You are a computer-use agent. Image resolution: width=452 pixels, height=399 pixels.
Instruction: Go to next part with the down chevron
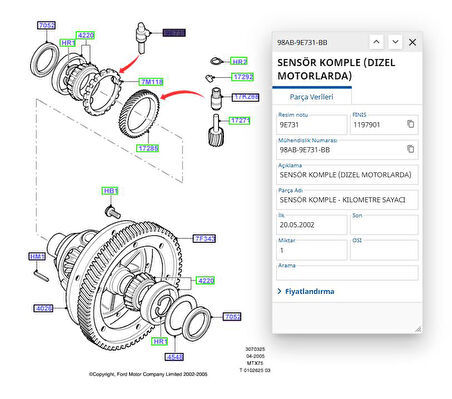coord(395,42)
